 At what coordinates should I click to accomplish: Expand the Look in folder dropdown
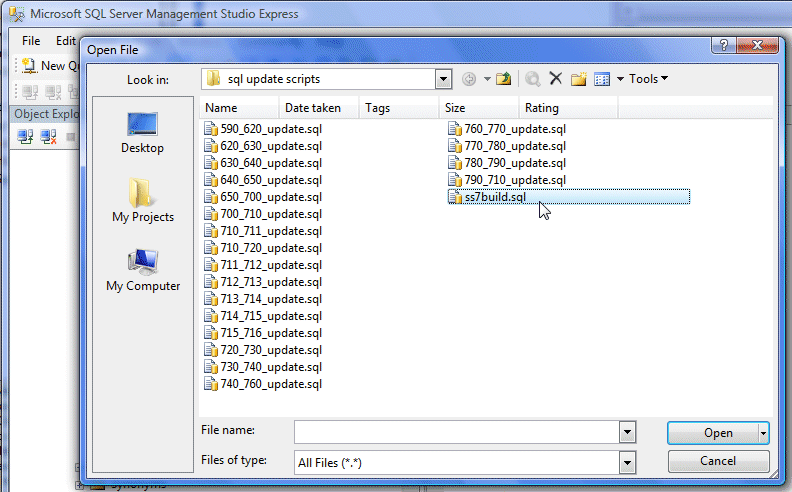point(443,79)
